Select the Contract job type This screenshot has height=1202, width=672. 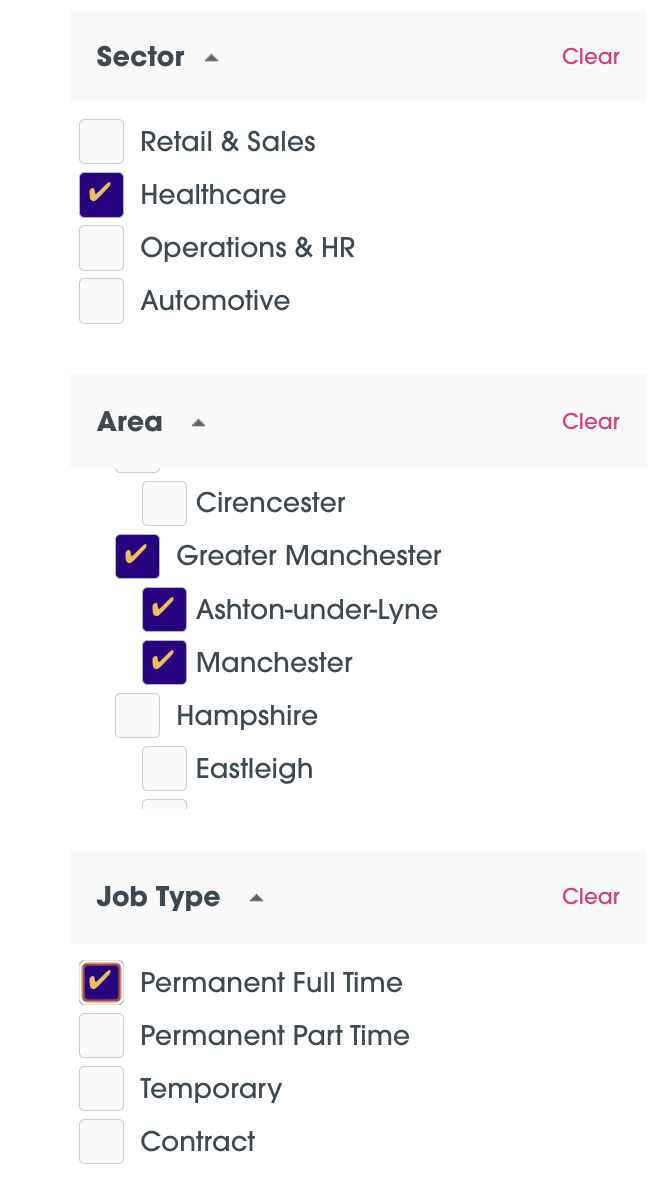101,1141
